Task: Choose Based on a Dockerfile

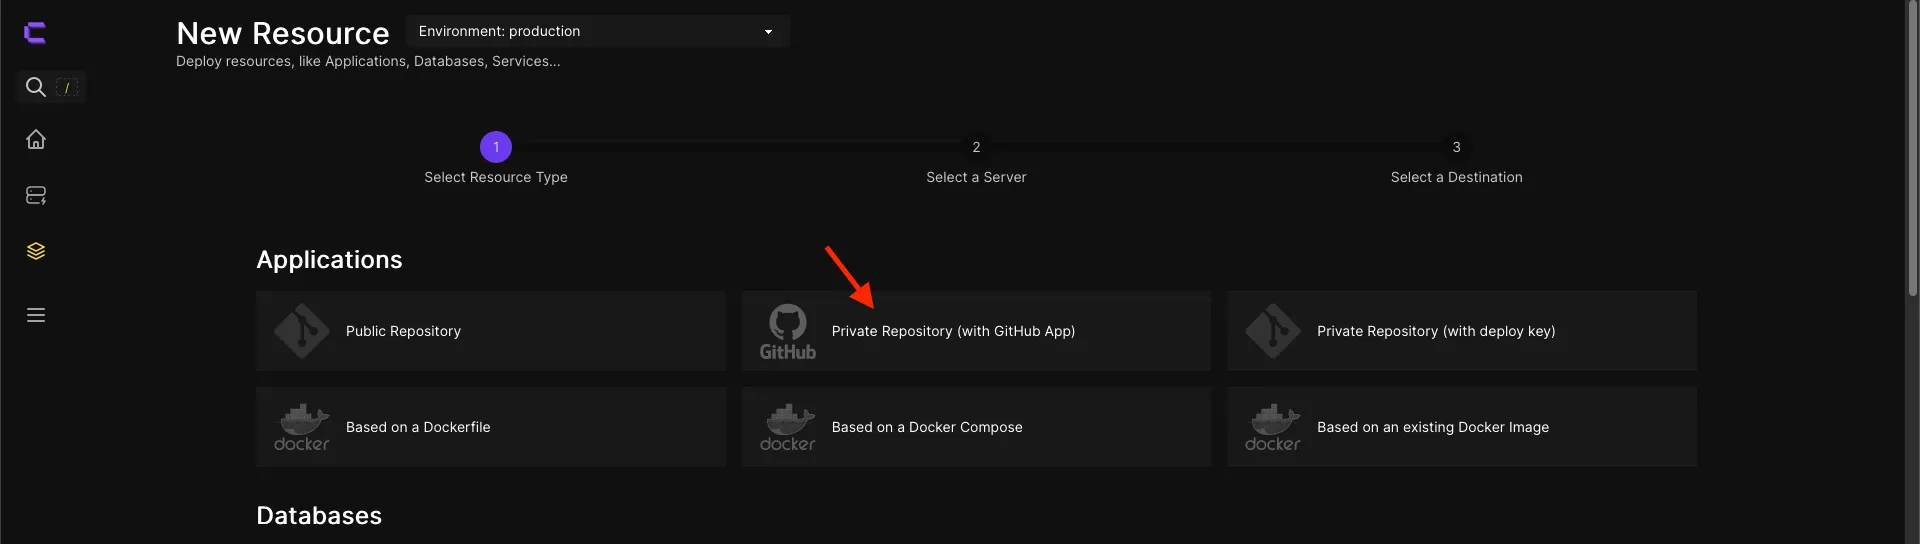Action: click(x=491, y=427)
